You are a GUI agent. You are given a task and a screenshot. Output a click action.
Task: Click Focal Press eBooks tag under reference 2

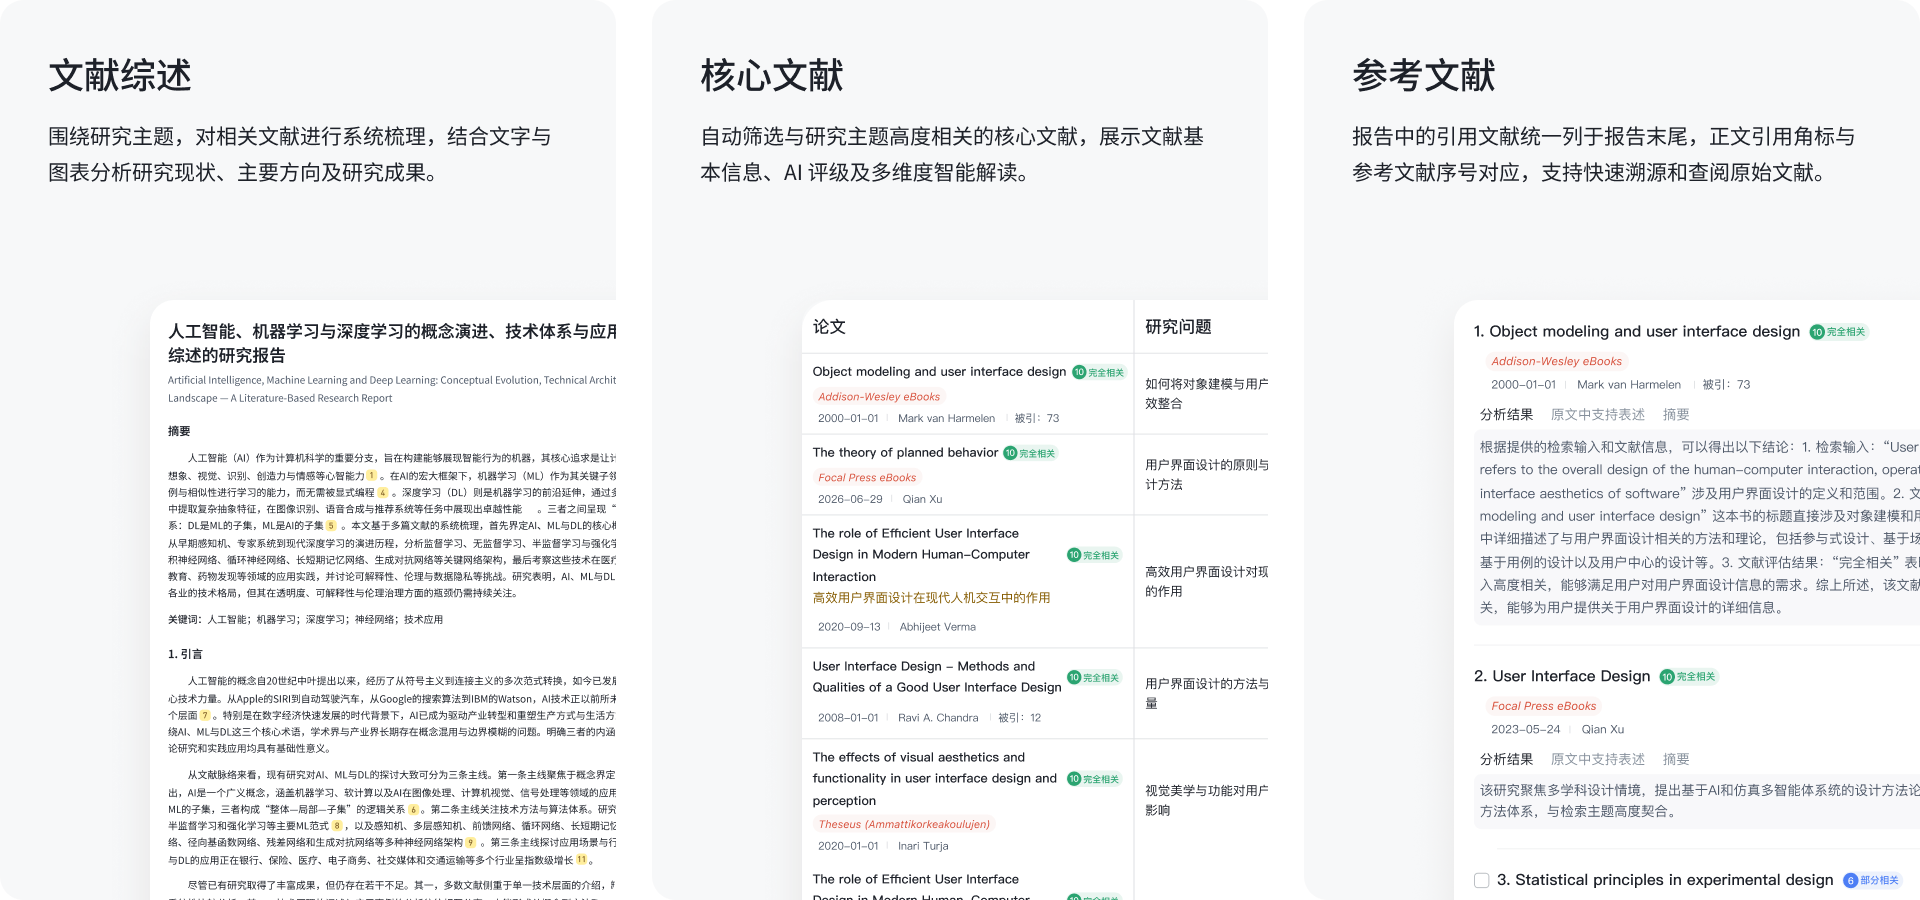(1543, 706)
